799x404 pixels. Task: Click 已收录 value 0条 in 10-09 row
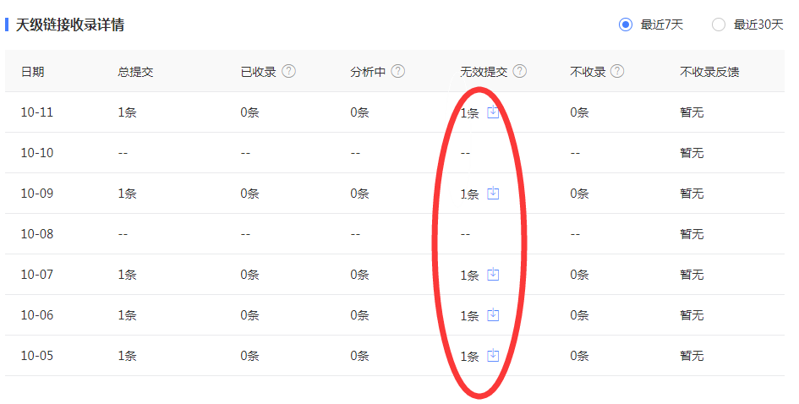[250, 193]
